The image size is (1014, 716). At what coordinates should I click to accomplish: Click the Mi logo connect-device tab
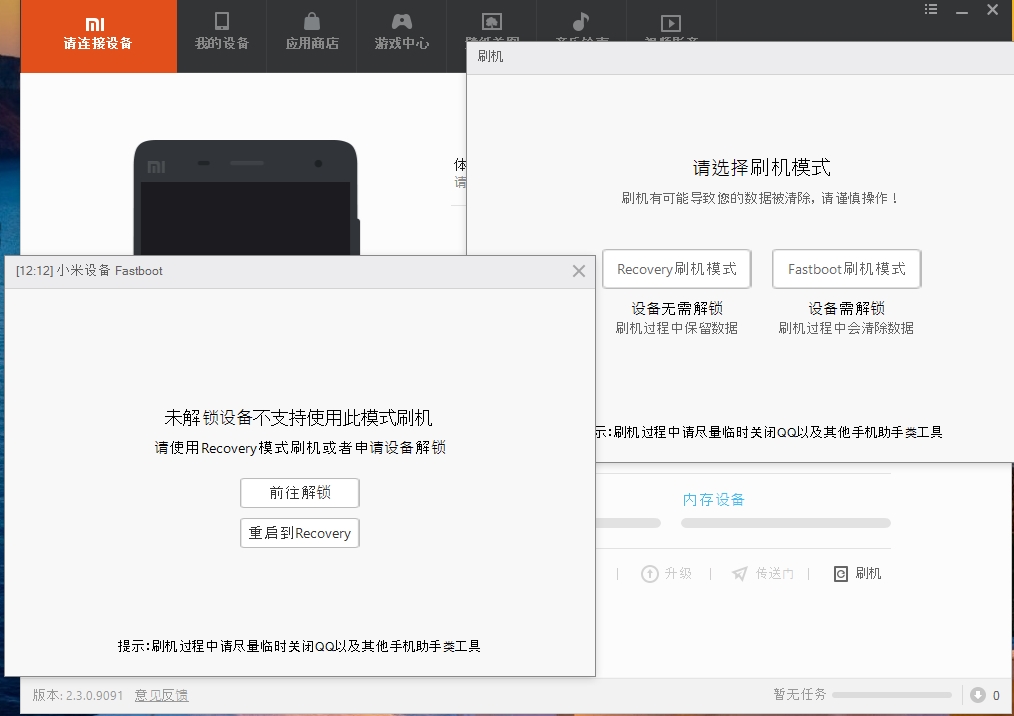click(98, 35)
